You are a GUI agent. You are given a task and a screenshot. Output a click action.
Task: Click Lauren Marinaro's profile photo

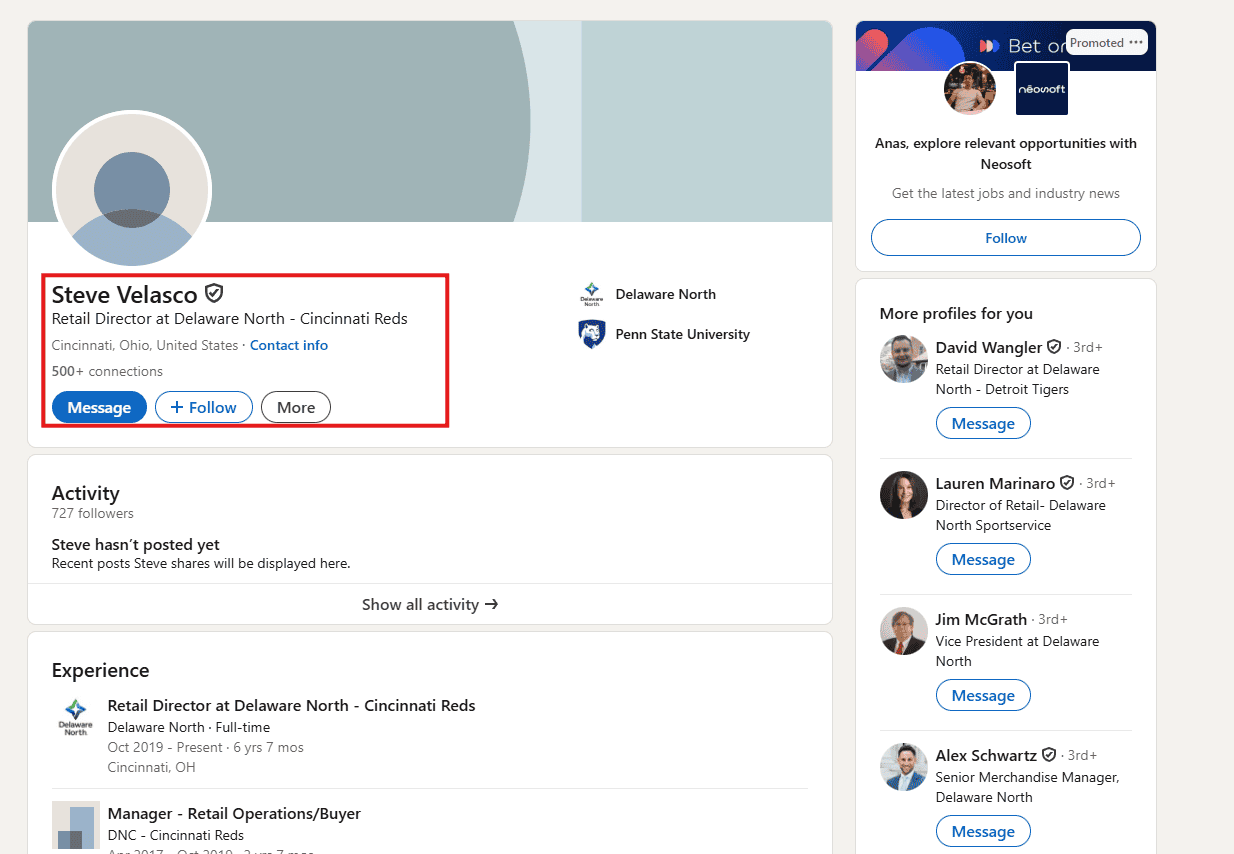(904, 495)
